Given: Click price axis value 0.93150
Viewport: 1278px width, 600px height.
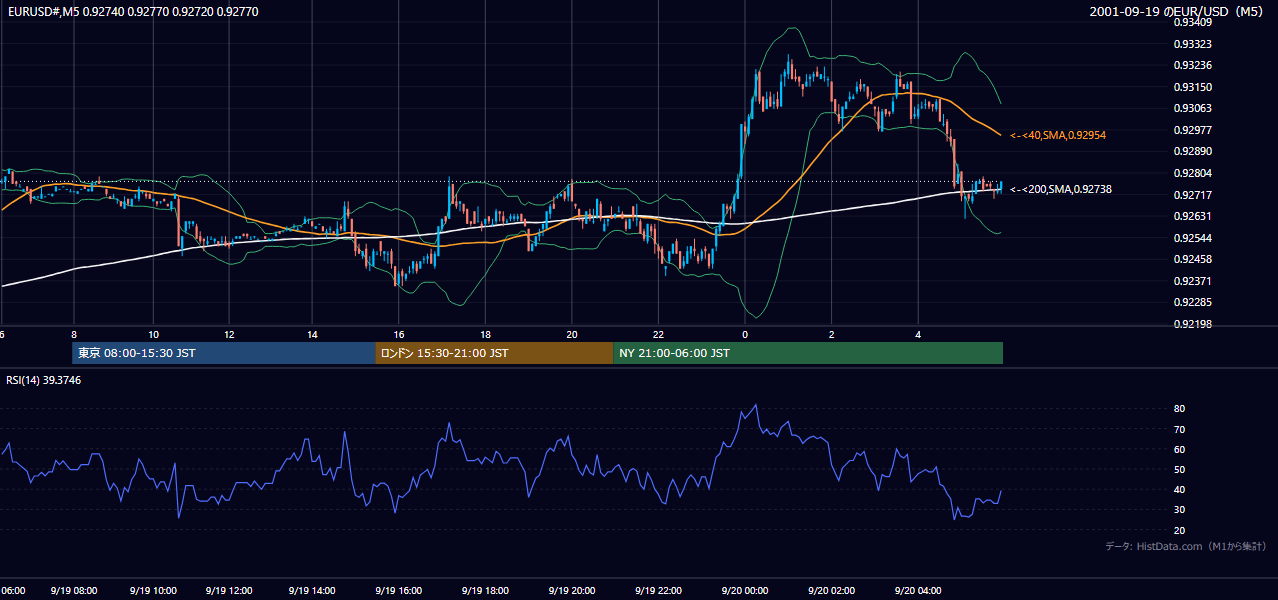Looking at the screenshot, I should click(x=1193, y=87).
